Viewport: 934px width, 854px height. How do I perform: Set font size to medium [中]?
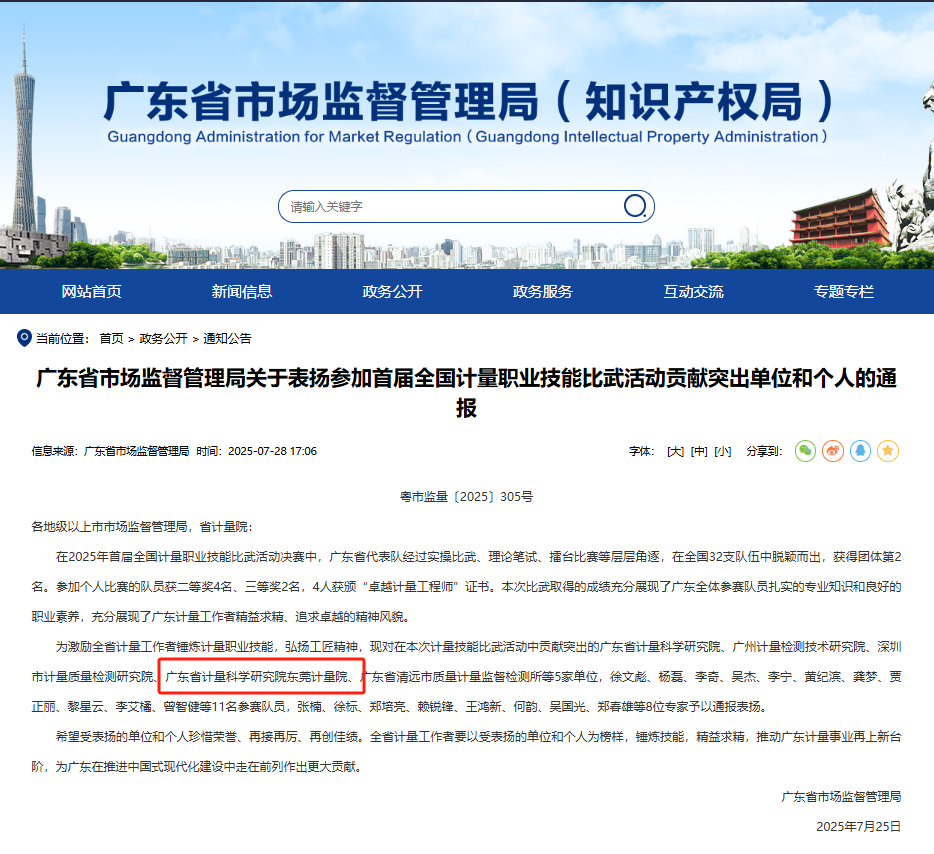pyautogui.click(x=699, y=451)
